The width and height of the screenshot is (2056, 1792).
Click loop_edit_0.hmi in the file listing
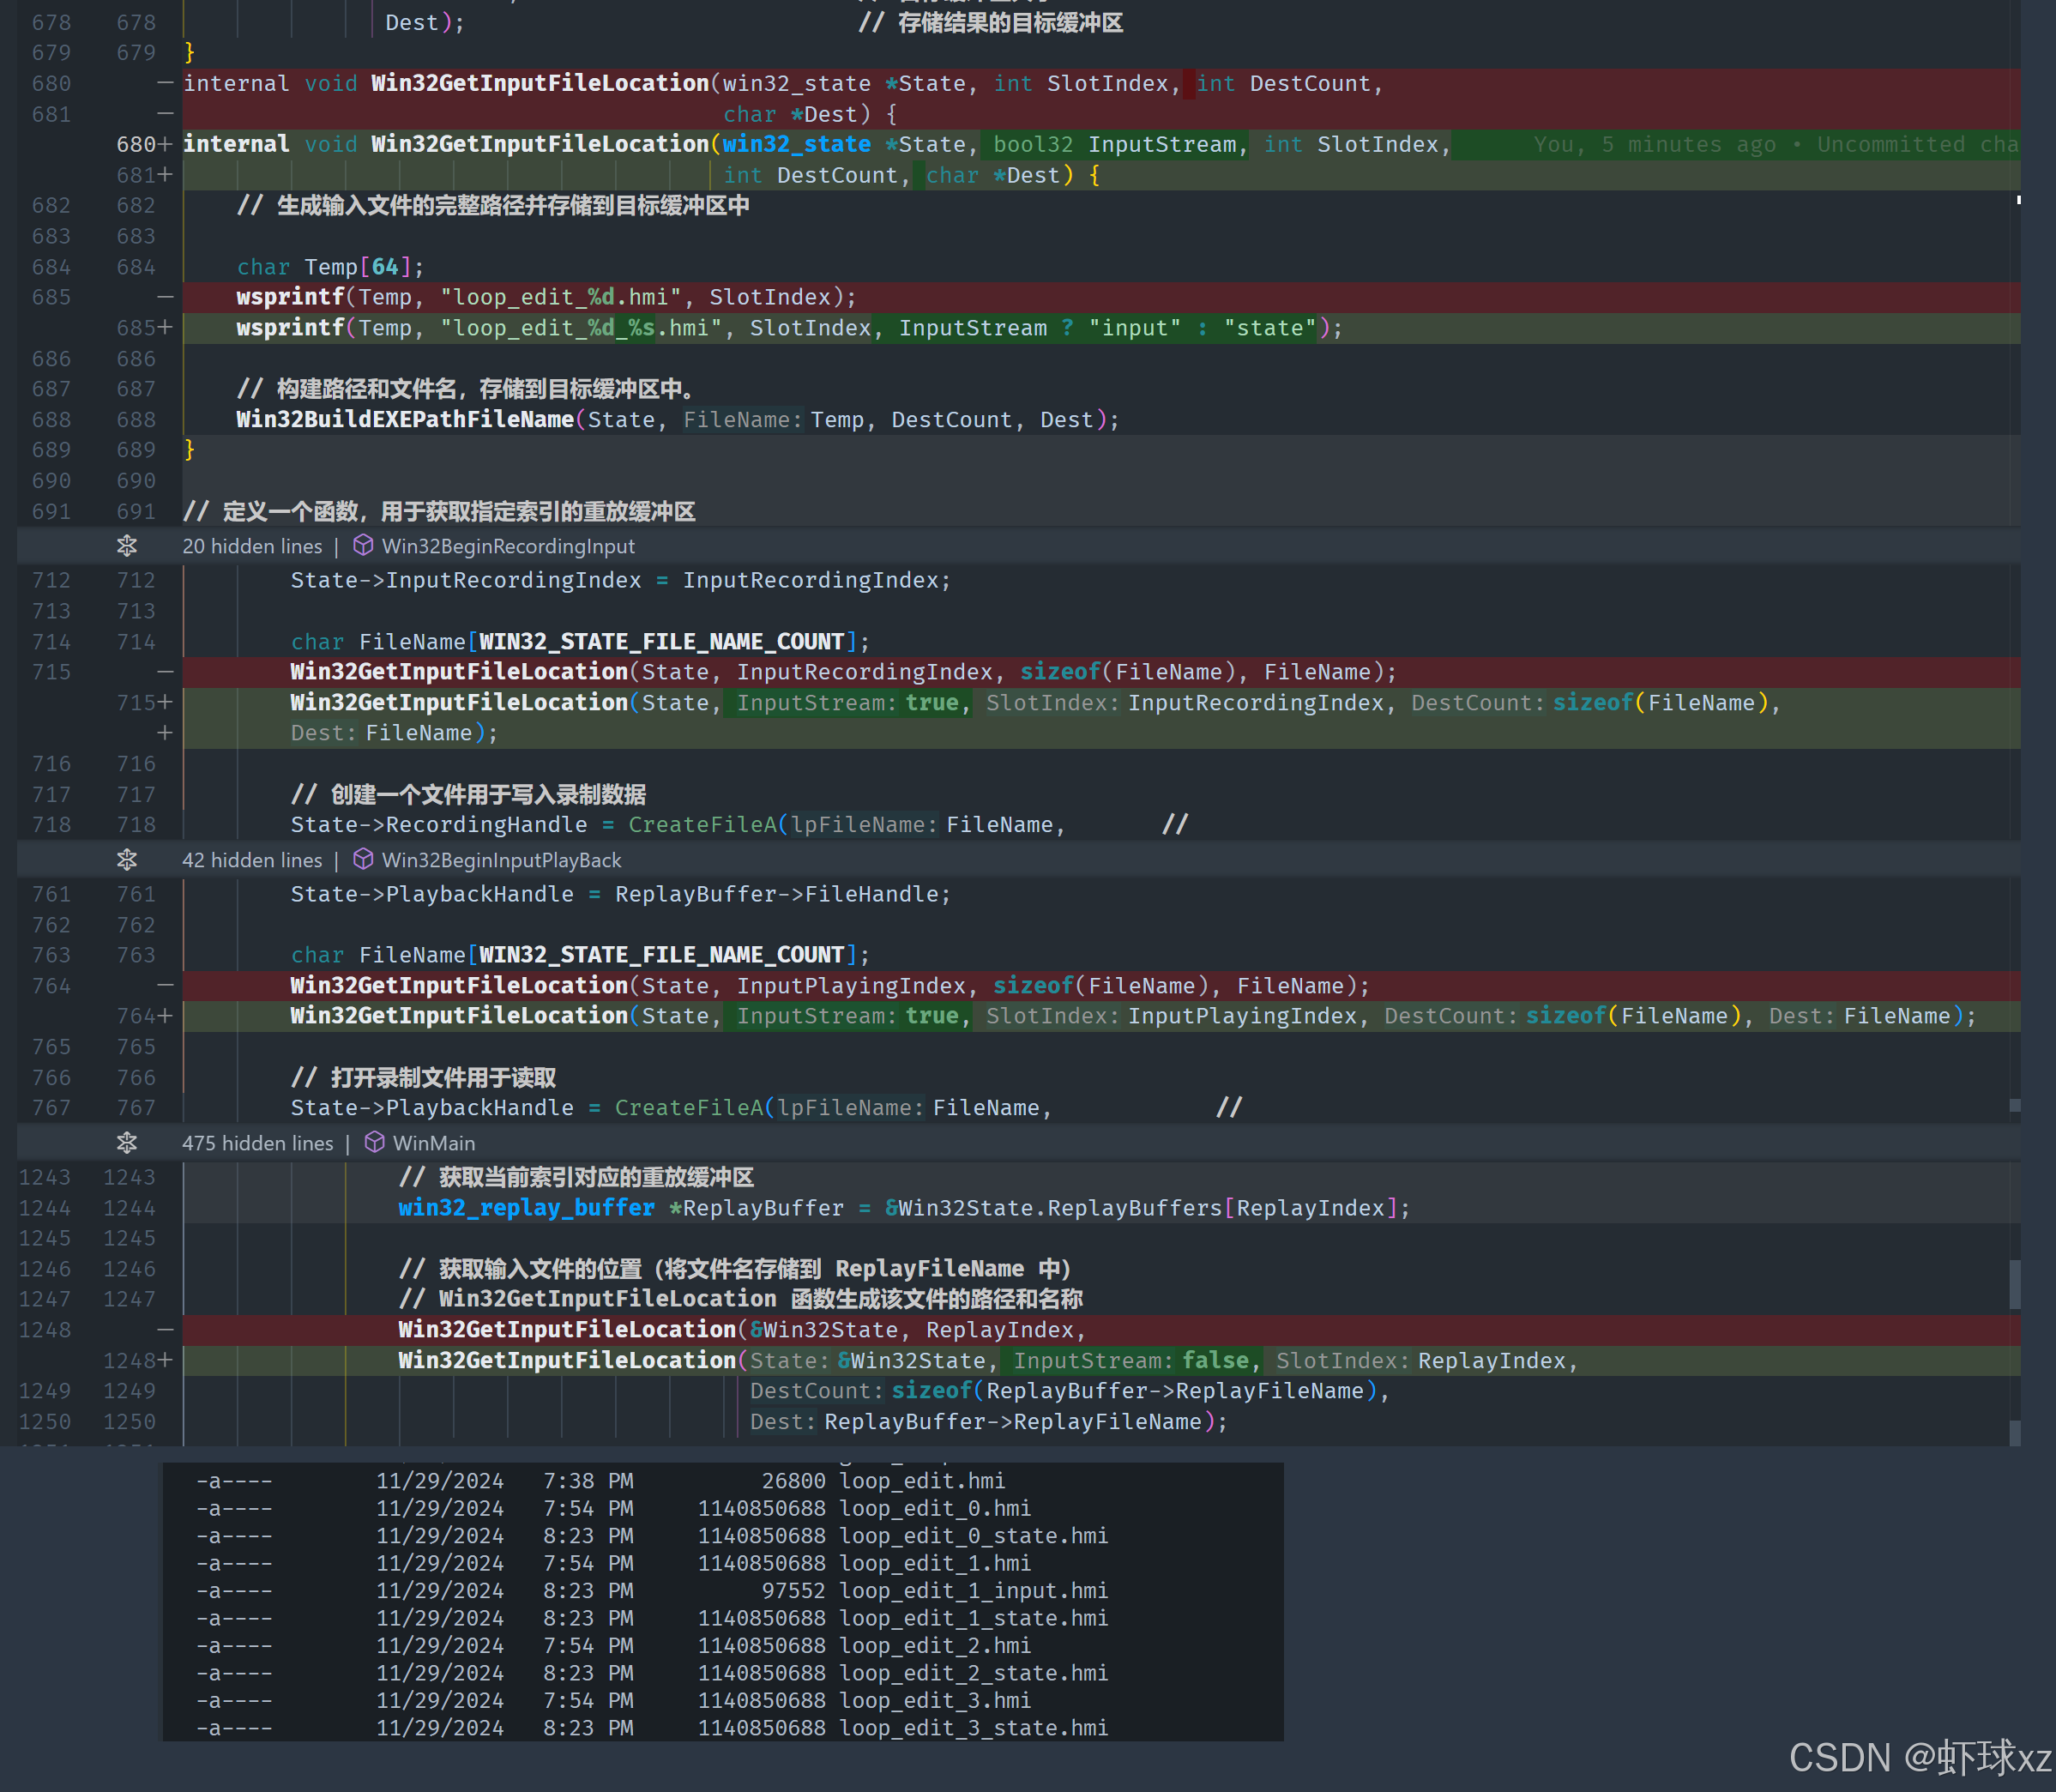935,1509
